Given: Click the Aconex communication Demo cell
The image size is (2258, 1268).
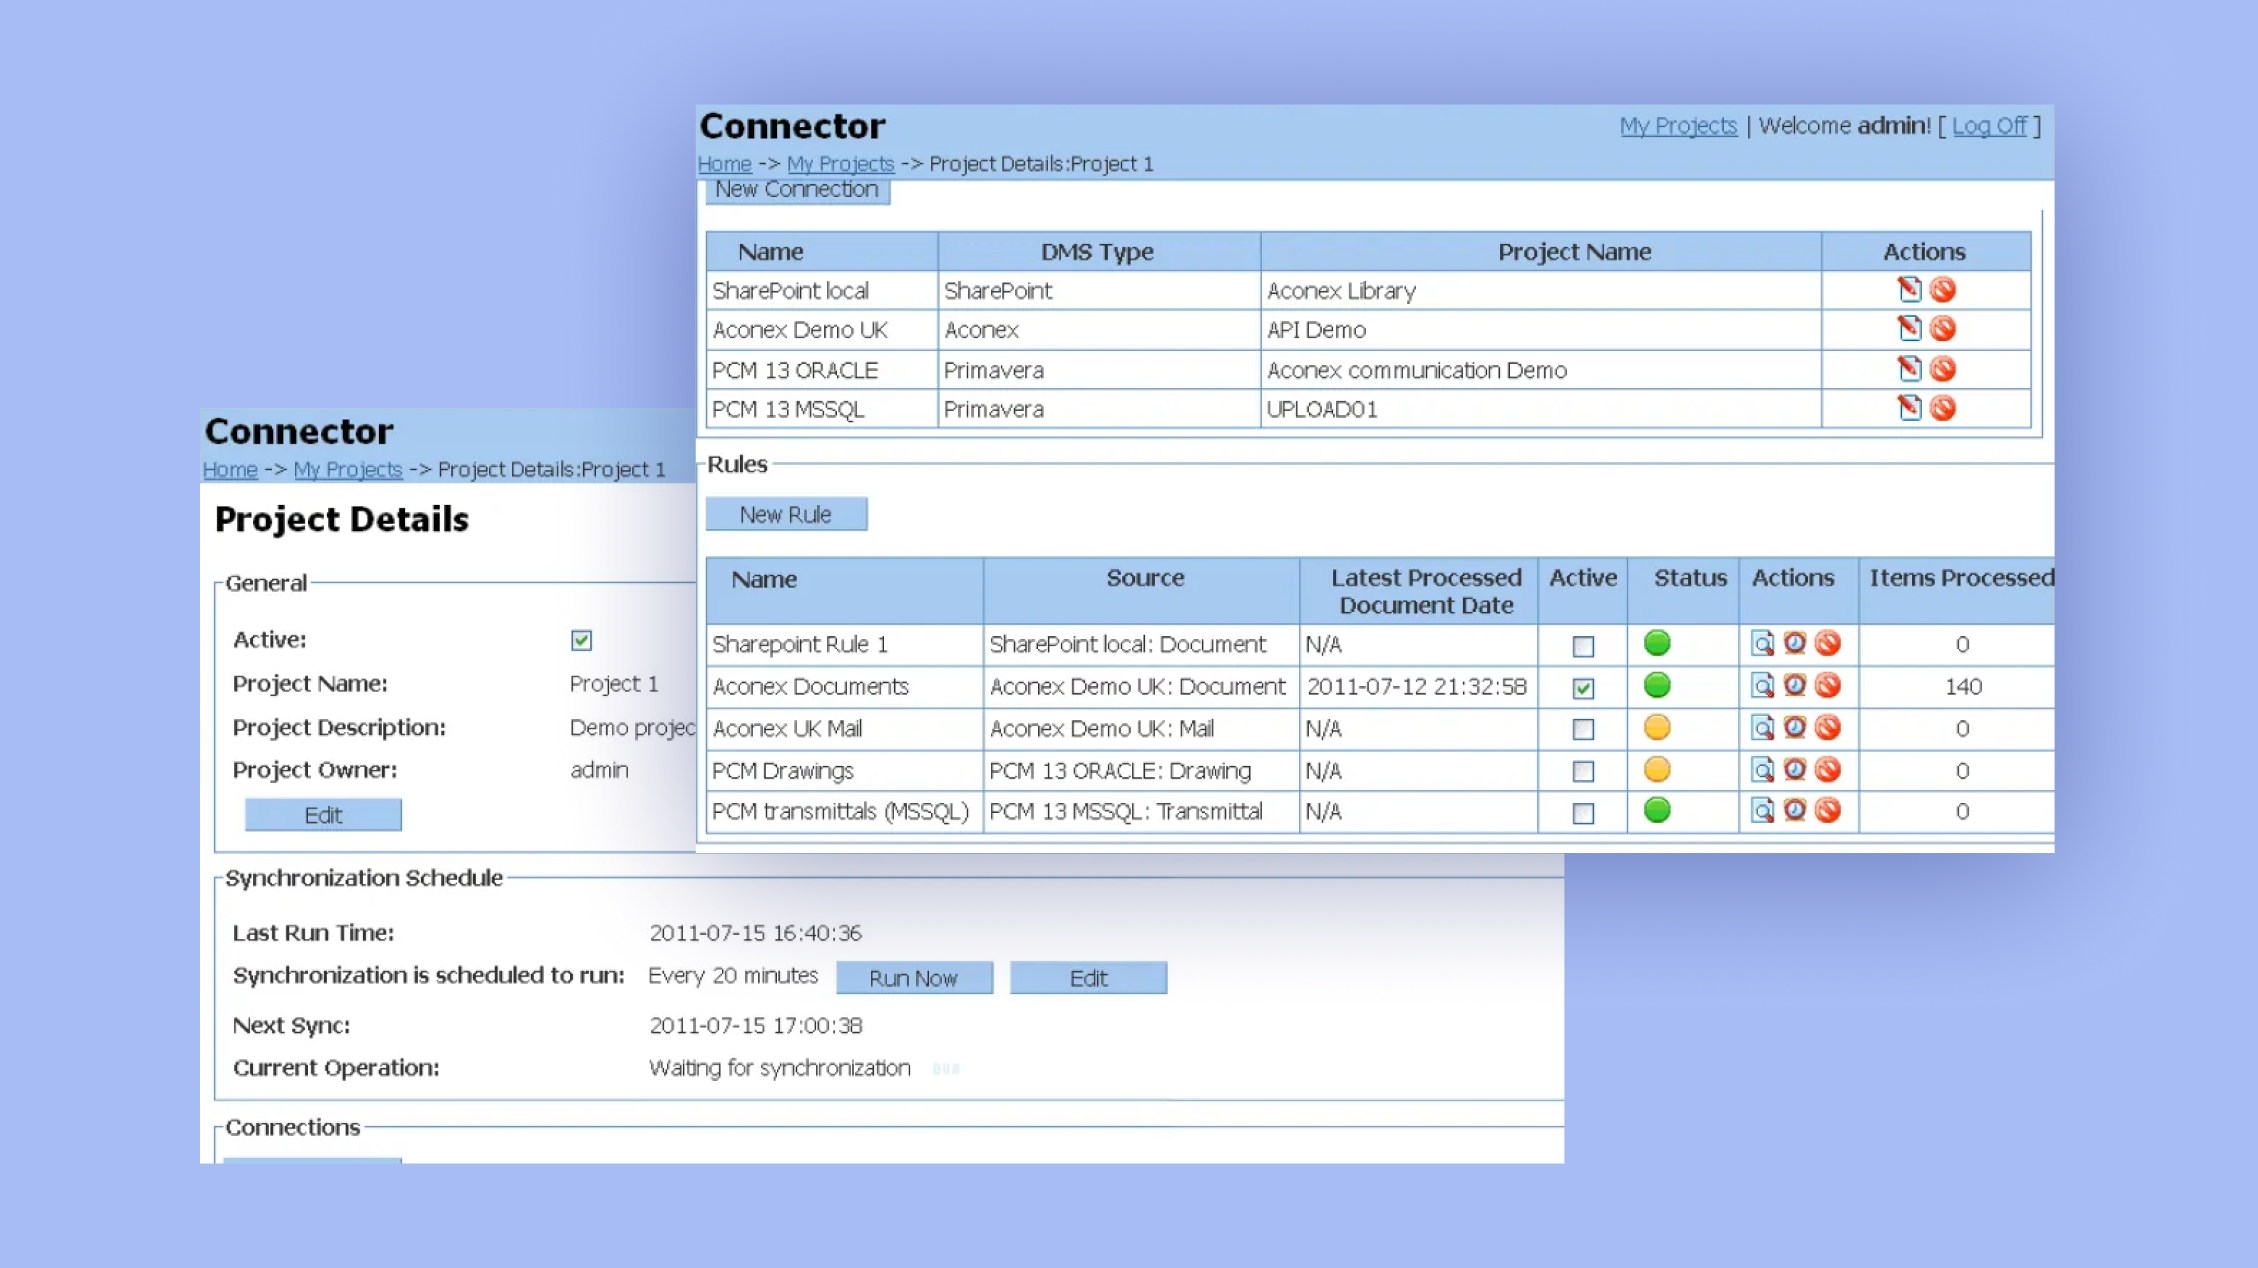Looking at the screenshot, I should click(x=1540, y=370).
